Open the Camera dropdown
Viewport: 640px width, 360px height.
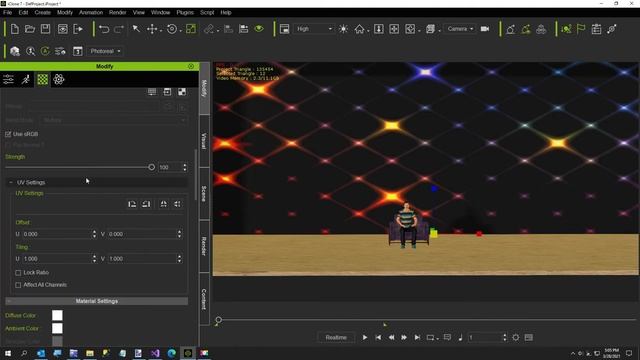click(460, 29)
